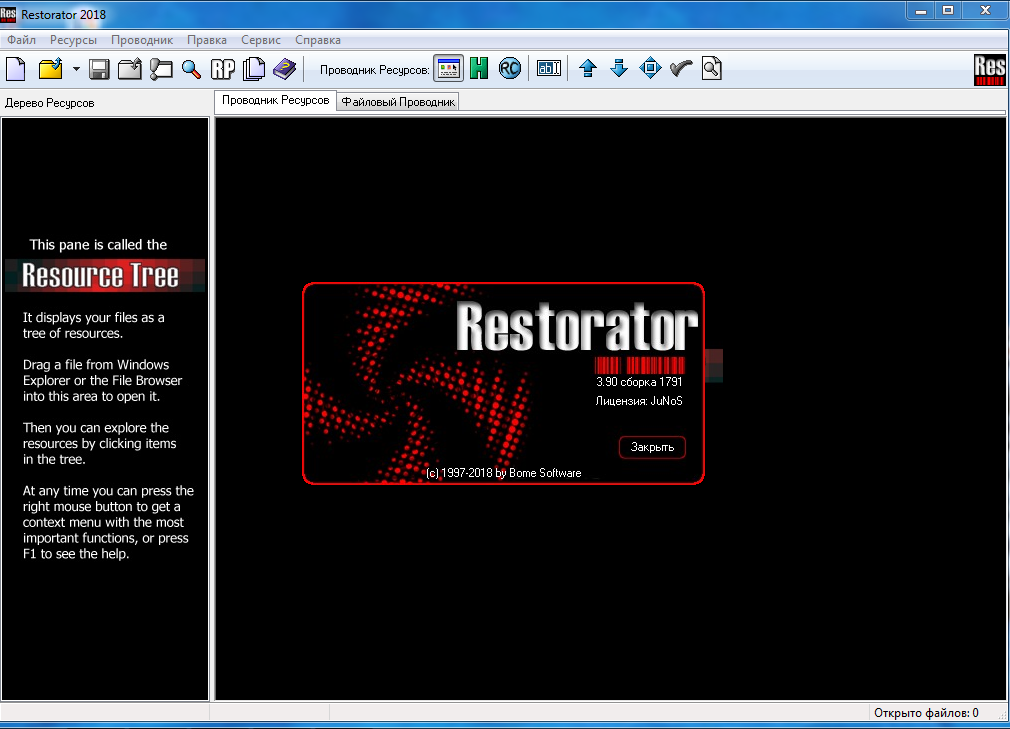Open the Ресурсы menu
This screenshot has height=729, width=1010.
[73, 40]
